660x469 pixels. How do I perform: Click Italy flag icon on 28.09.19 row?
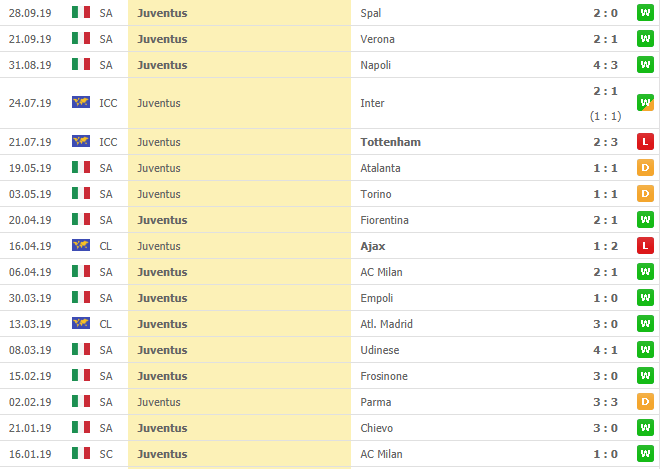(81, 13)
